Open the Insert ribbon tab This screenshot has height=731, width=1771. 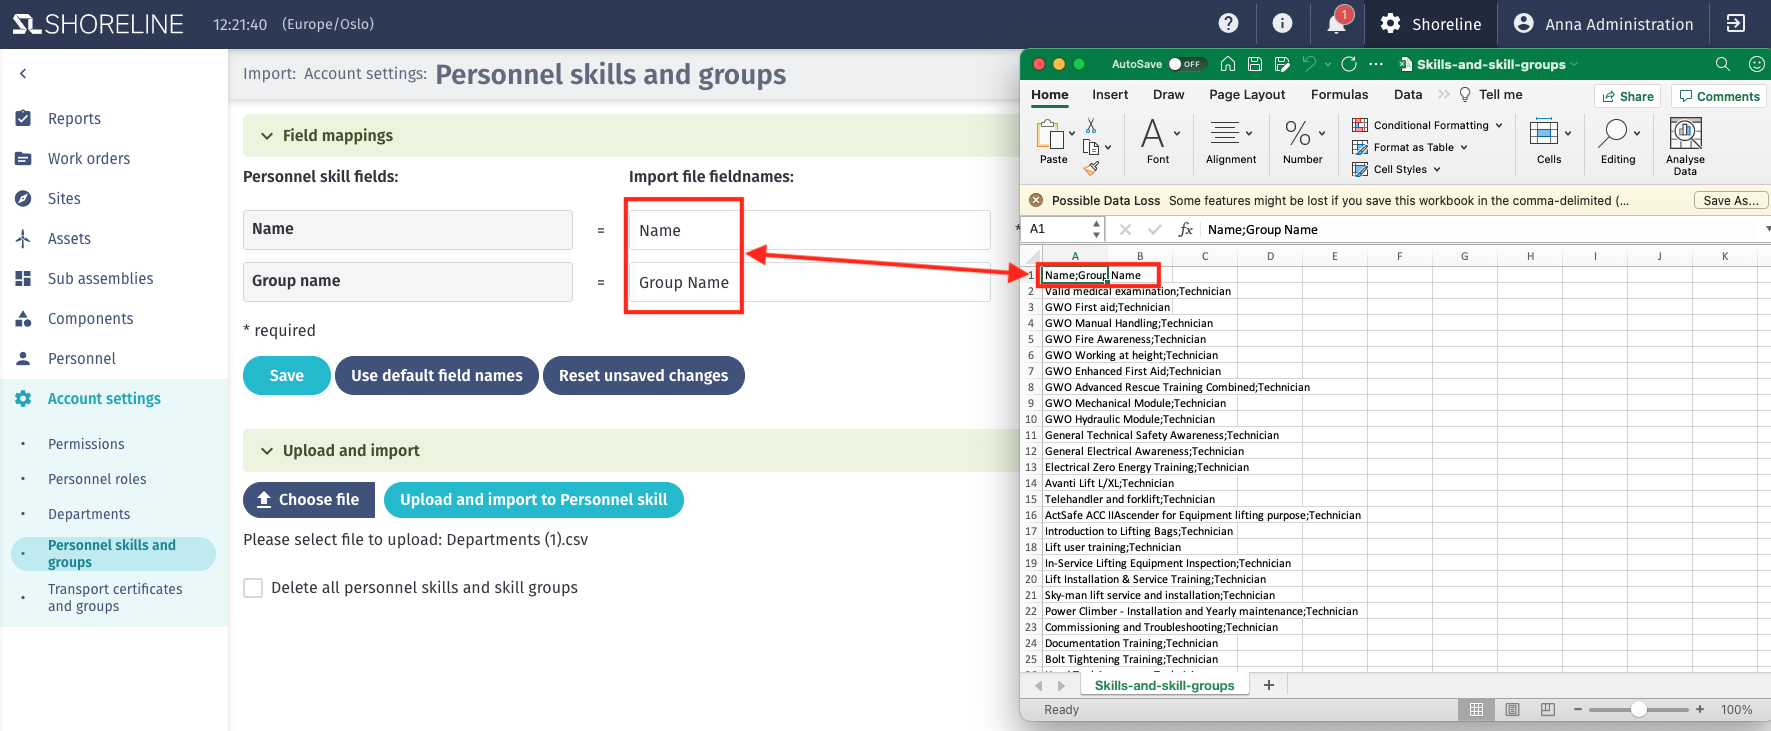pyautogui.click(x=1110, y=94)
